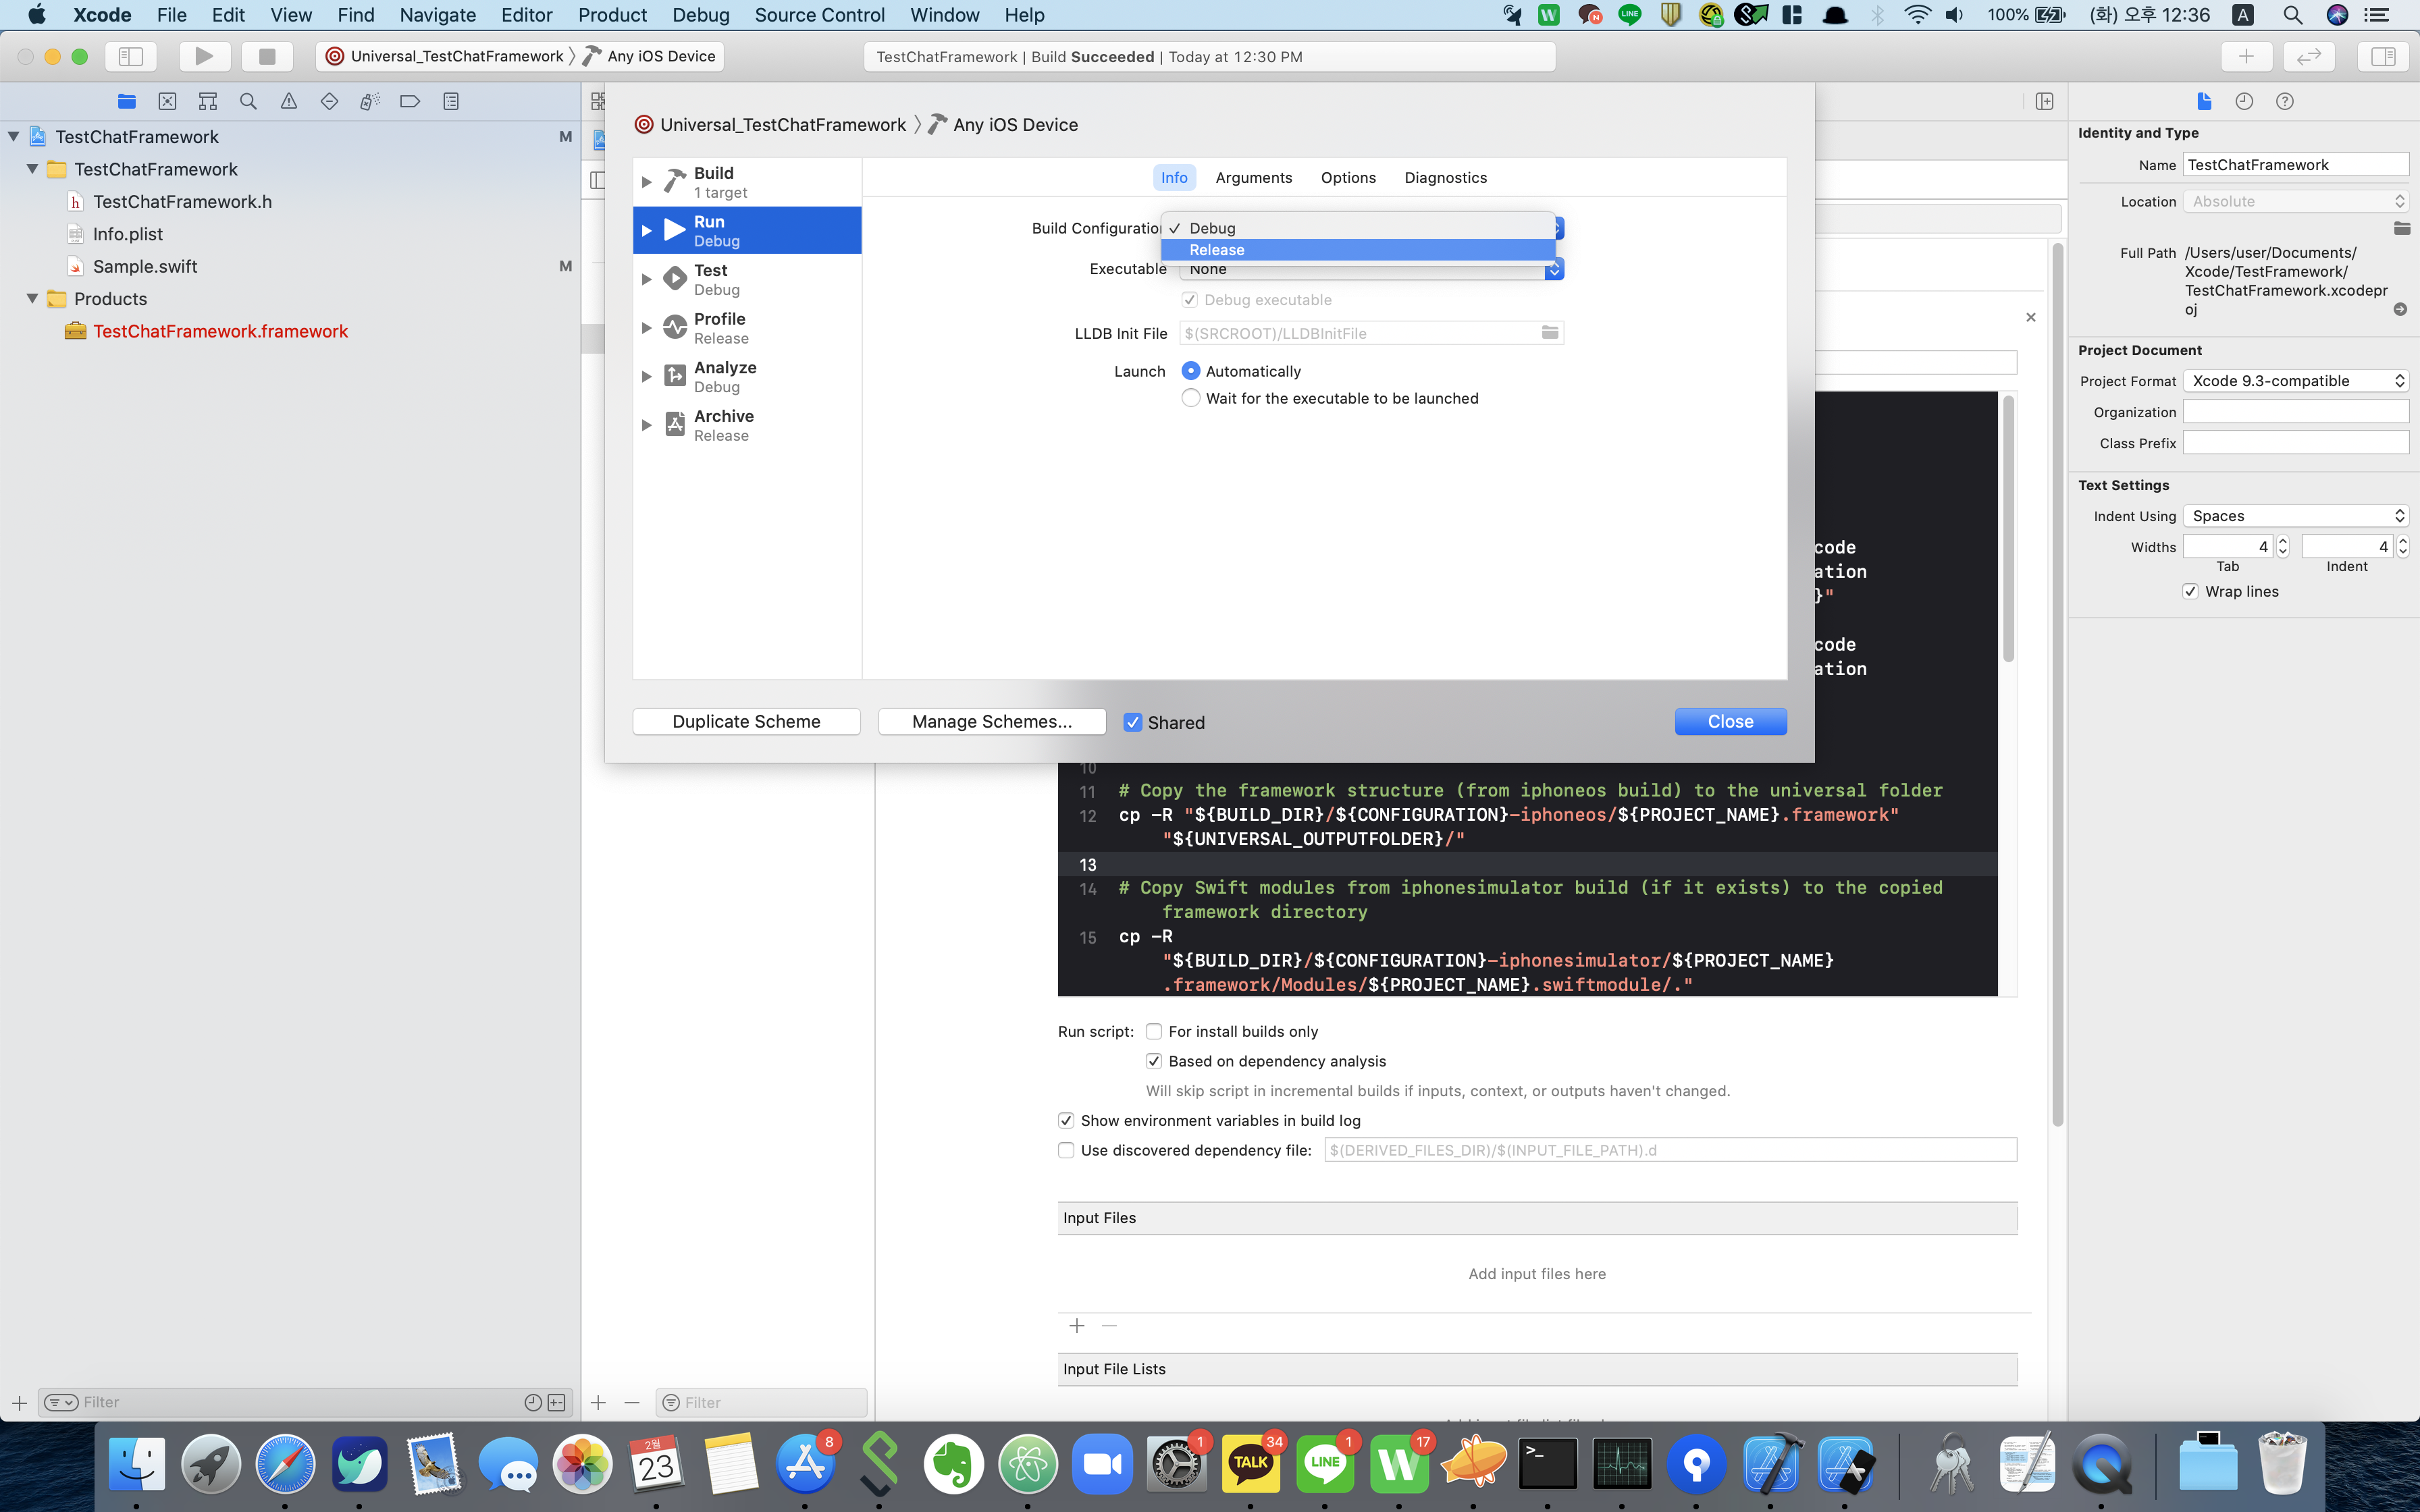Open the Find navigator magnifier icon
The image size is (2420, 1512).
[x=248, y=101]
